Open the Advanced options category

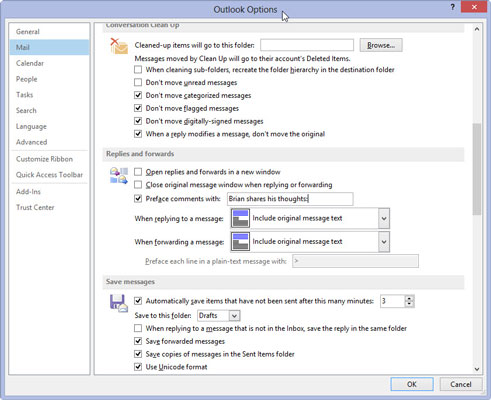click(x=49, y=142)
